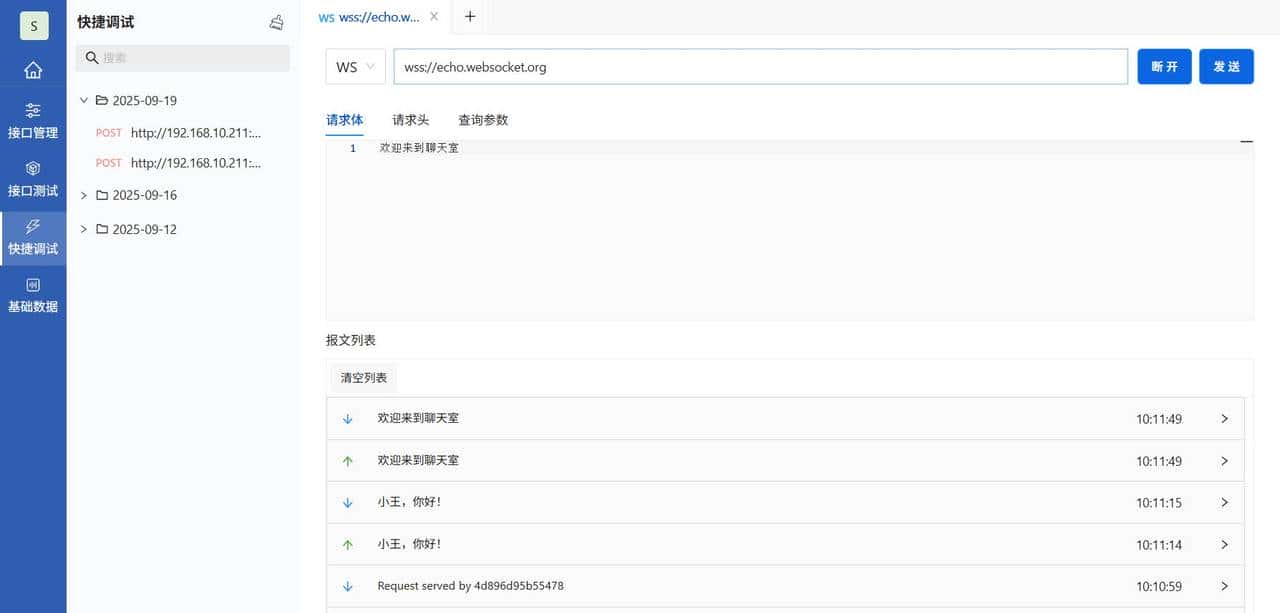Switch to the 查询参数 tab
The width and height of the screenshot is (1280, 613).
pyautogui.click(x=482, y=119)
